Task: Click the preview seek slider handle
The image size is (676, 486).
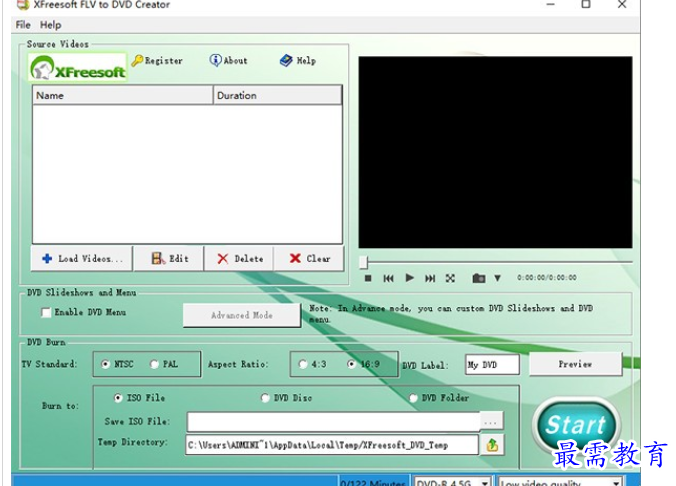Action: point(363,262)
